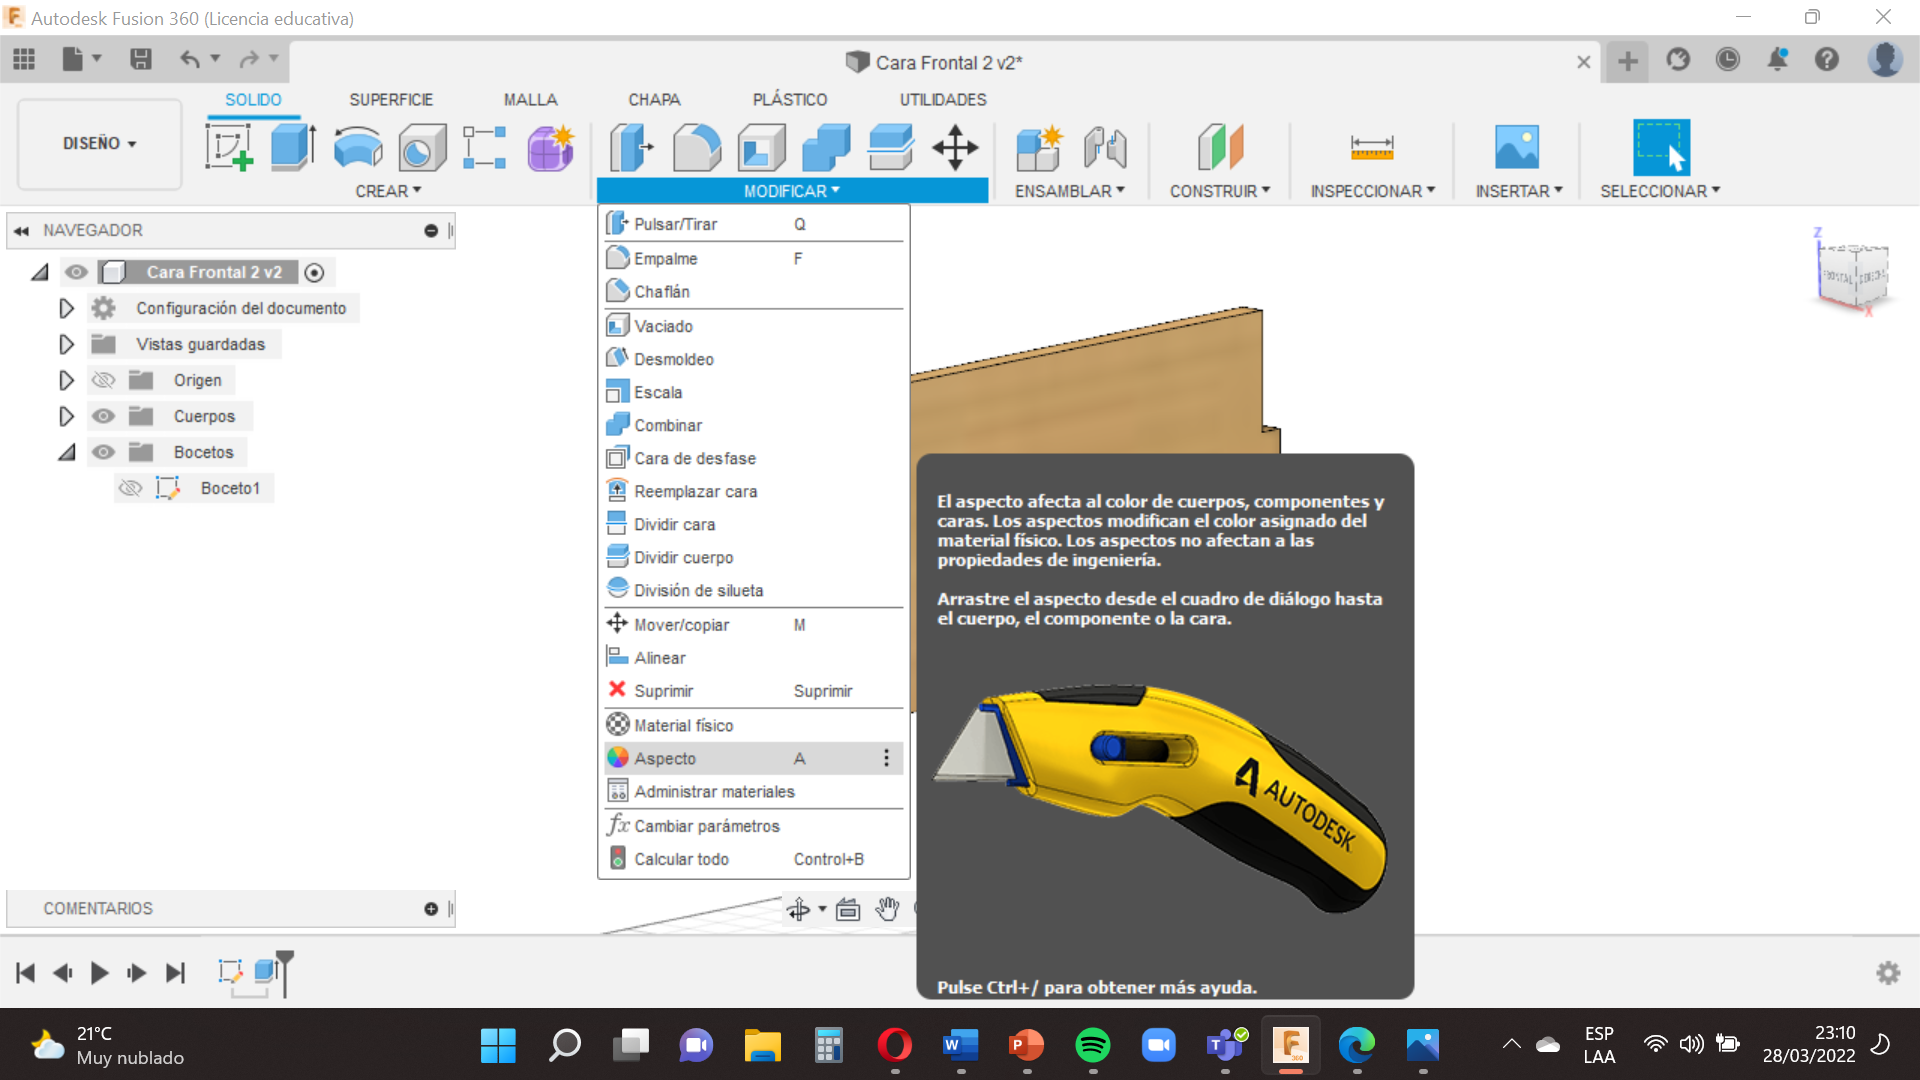Open the ENSAMBLAR dropdown menu
This screenshot has width=1920, height=1080.
tap(1069, 191)
